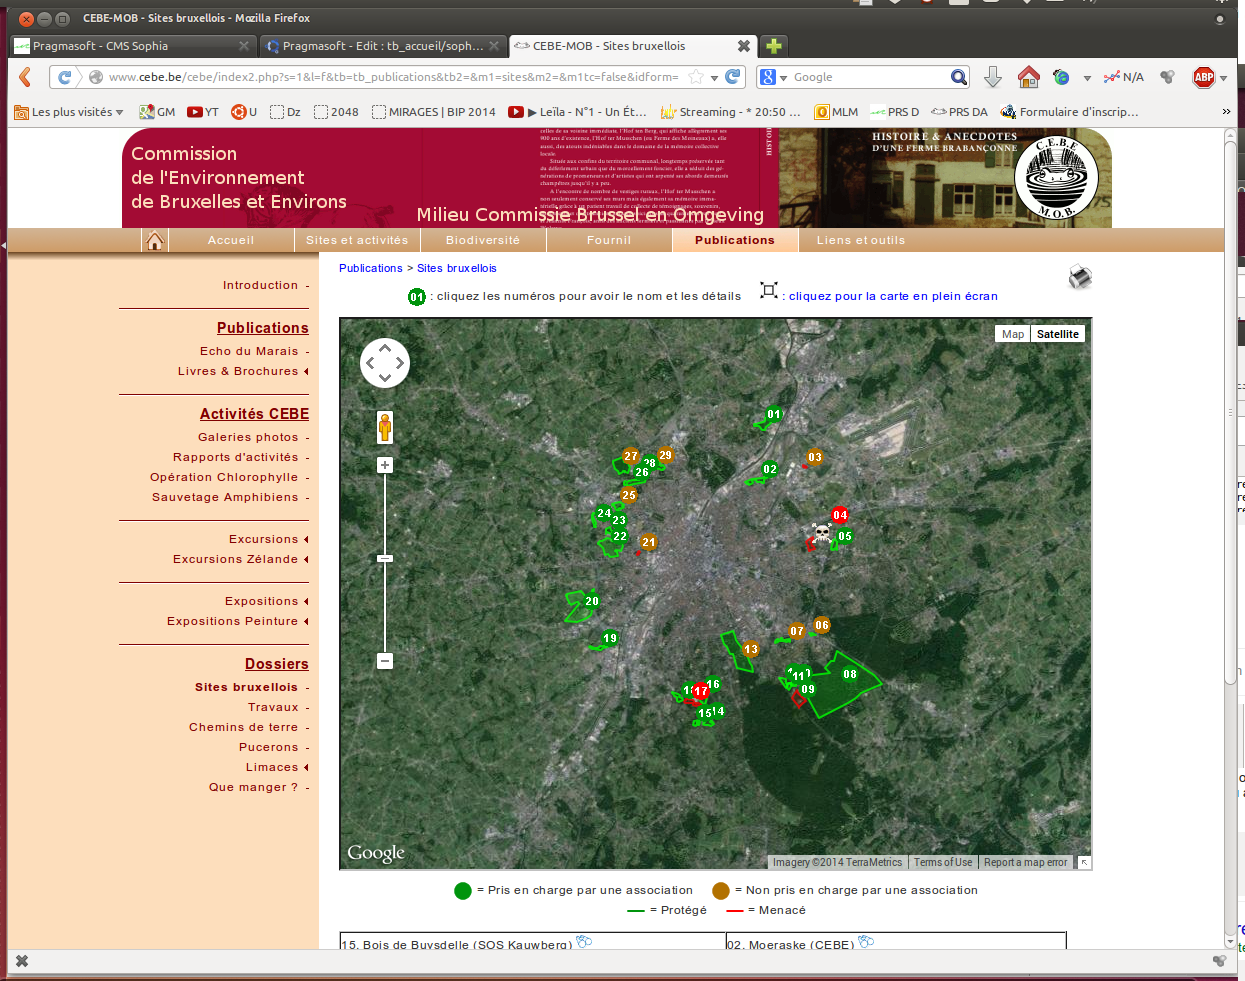Click the Street View pegman icon
Screen dimensions: 1245x981
[x=385, y=427]
